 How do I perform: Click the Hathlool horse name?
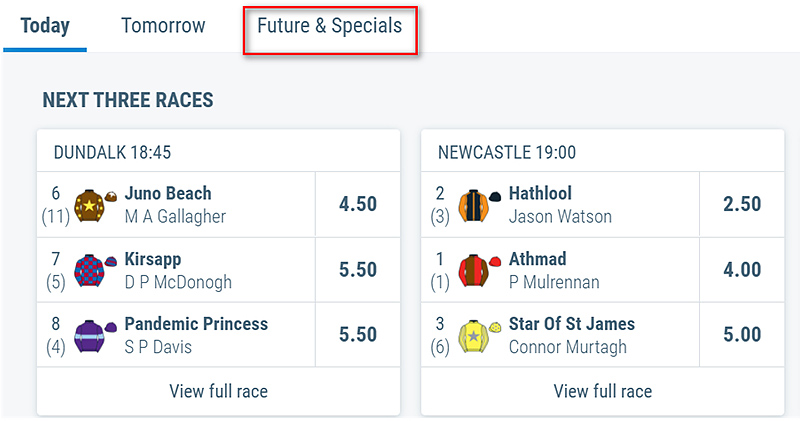coord(540,194)
